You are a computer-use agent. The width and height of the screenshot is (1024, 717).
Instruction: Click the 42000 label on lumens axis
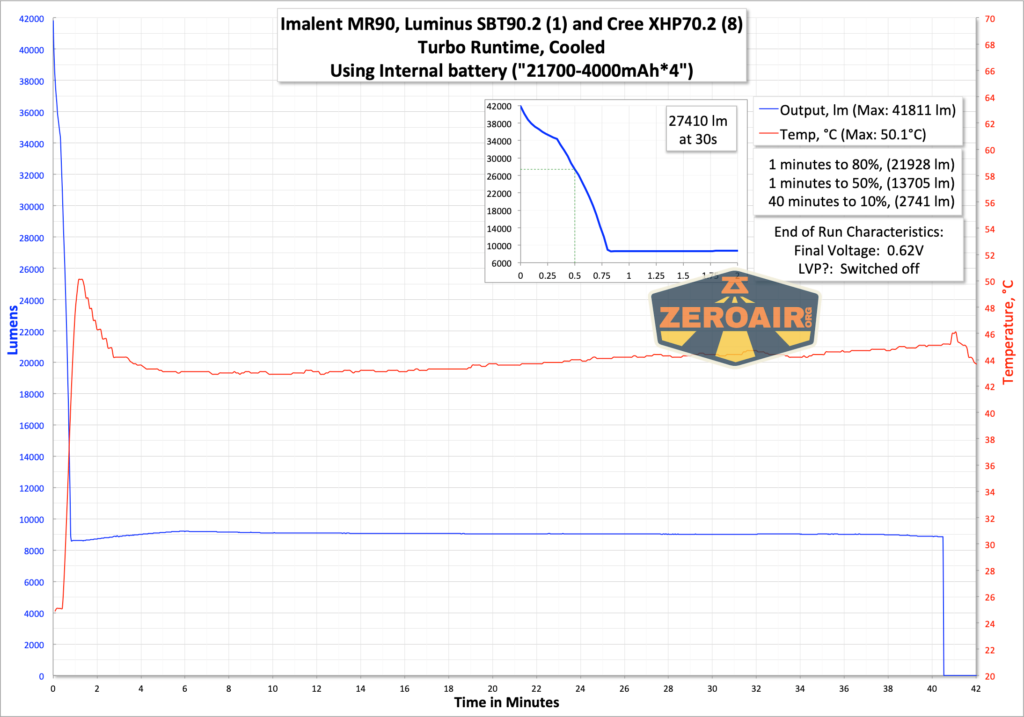click(x=31, y=19)
